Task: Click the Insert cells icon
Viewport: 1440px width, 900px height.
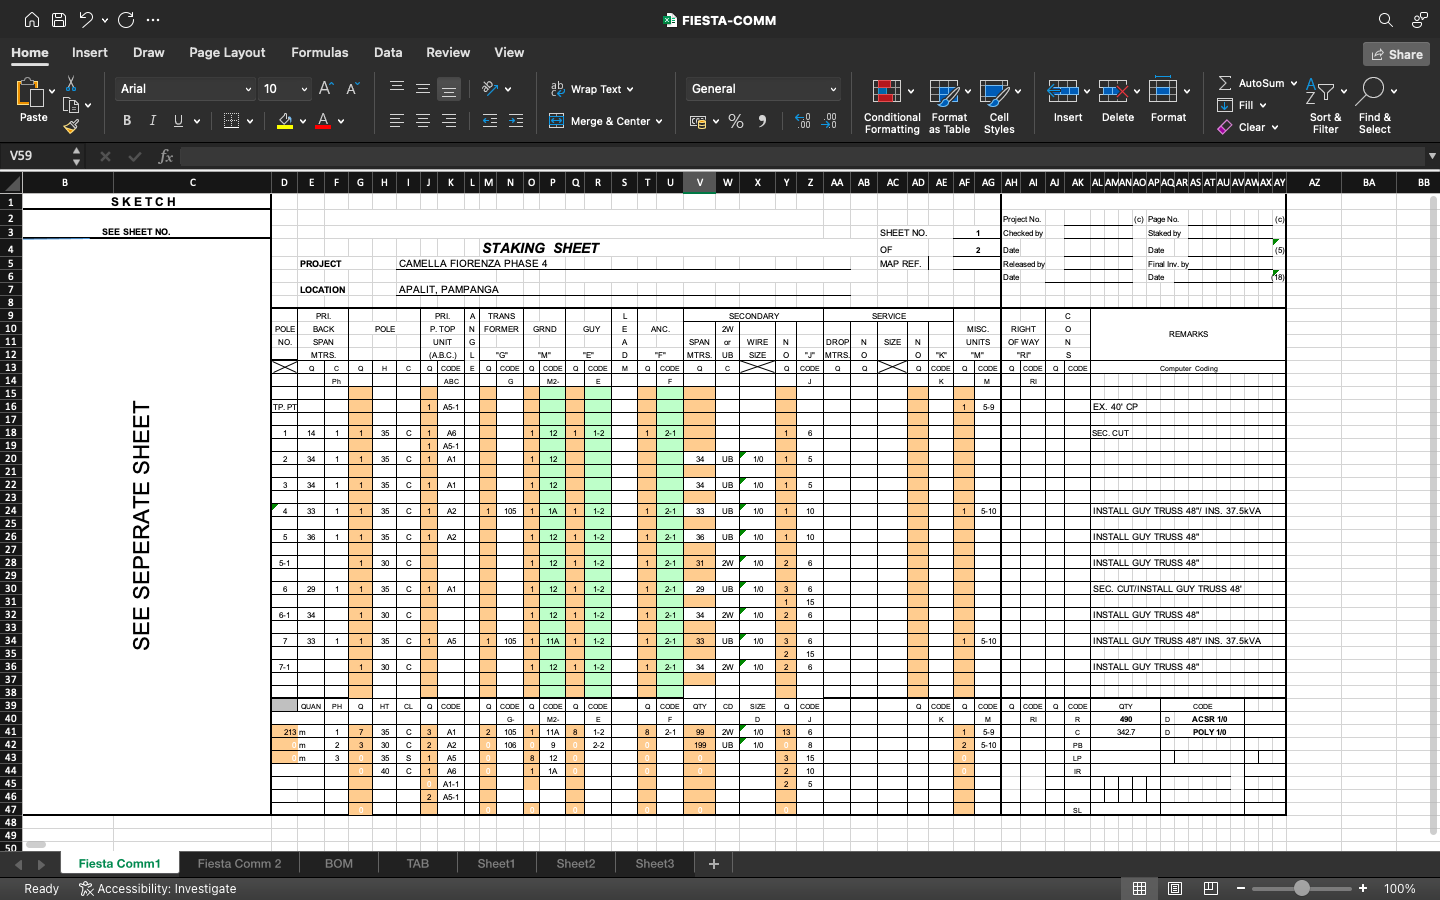Action: click(1063, 92)
